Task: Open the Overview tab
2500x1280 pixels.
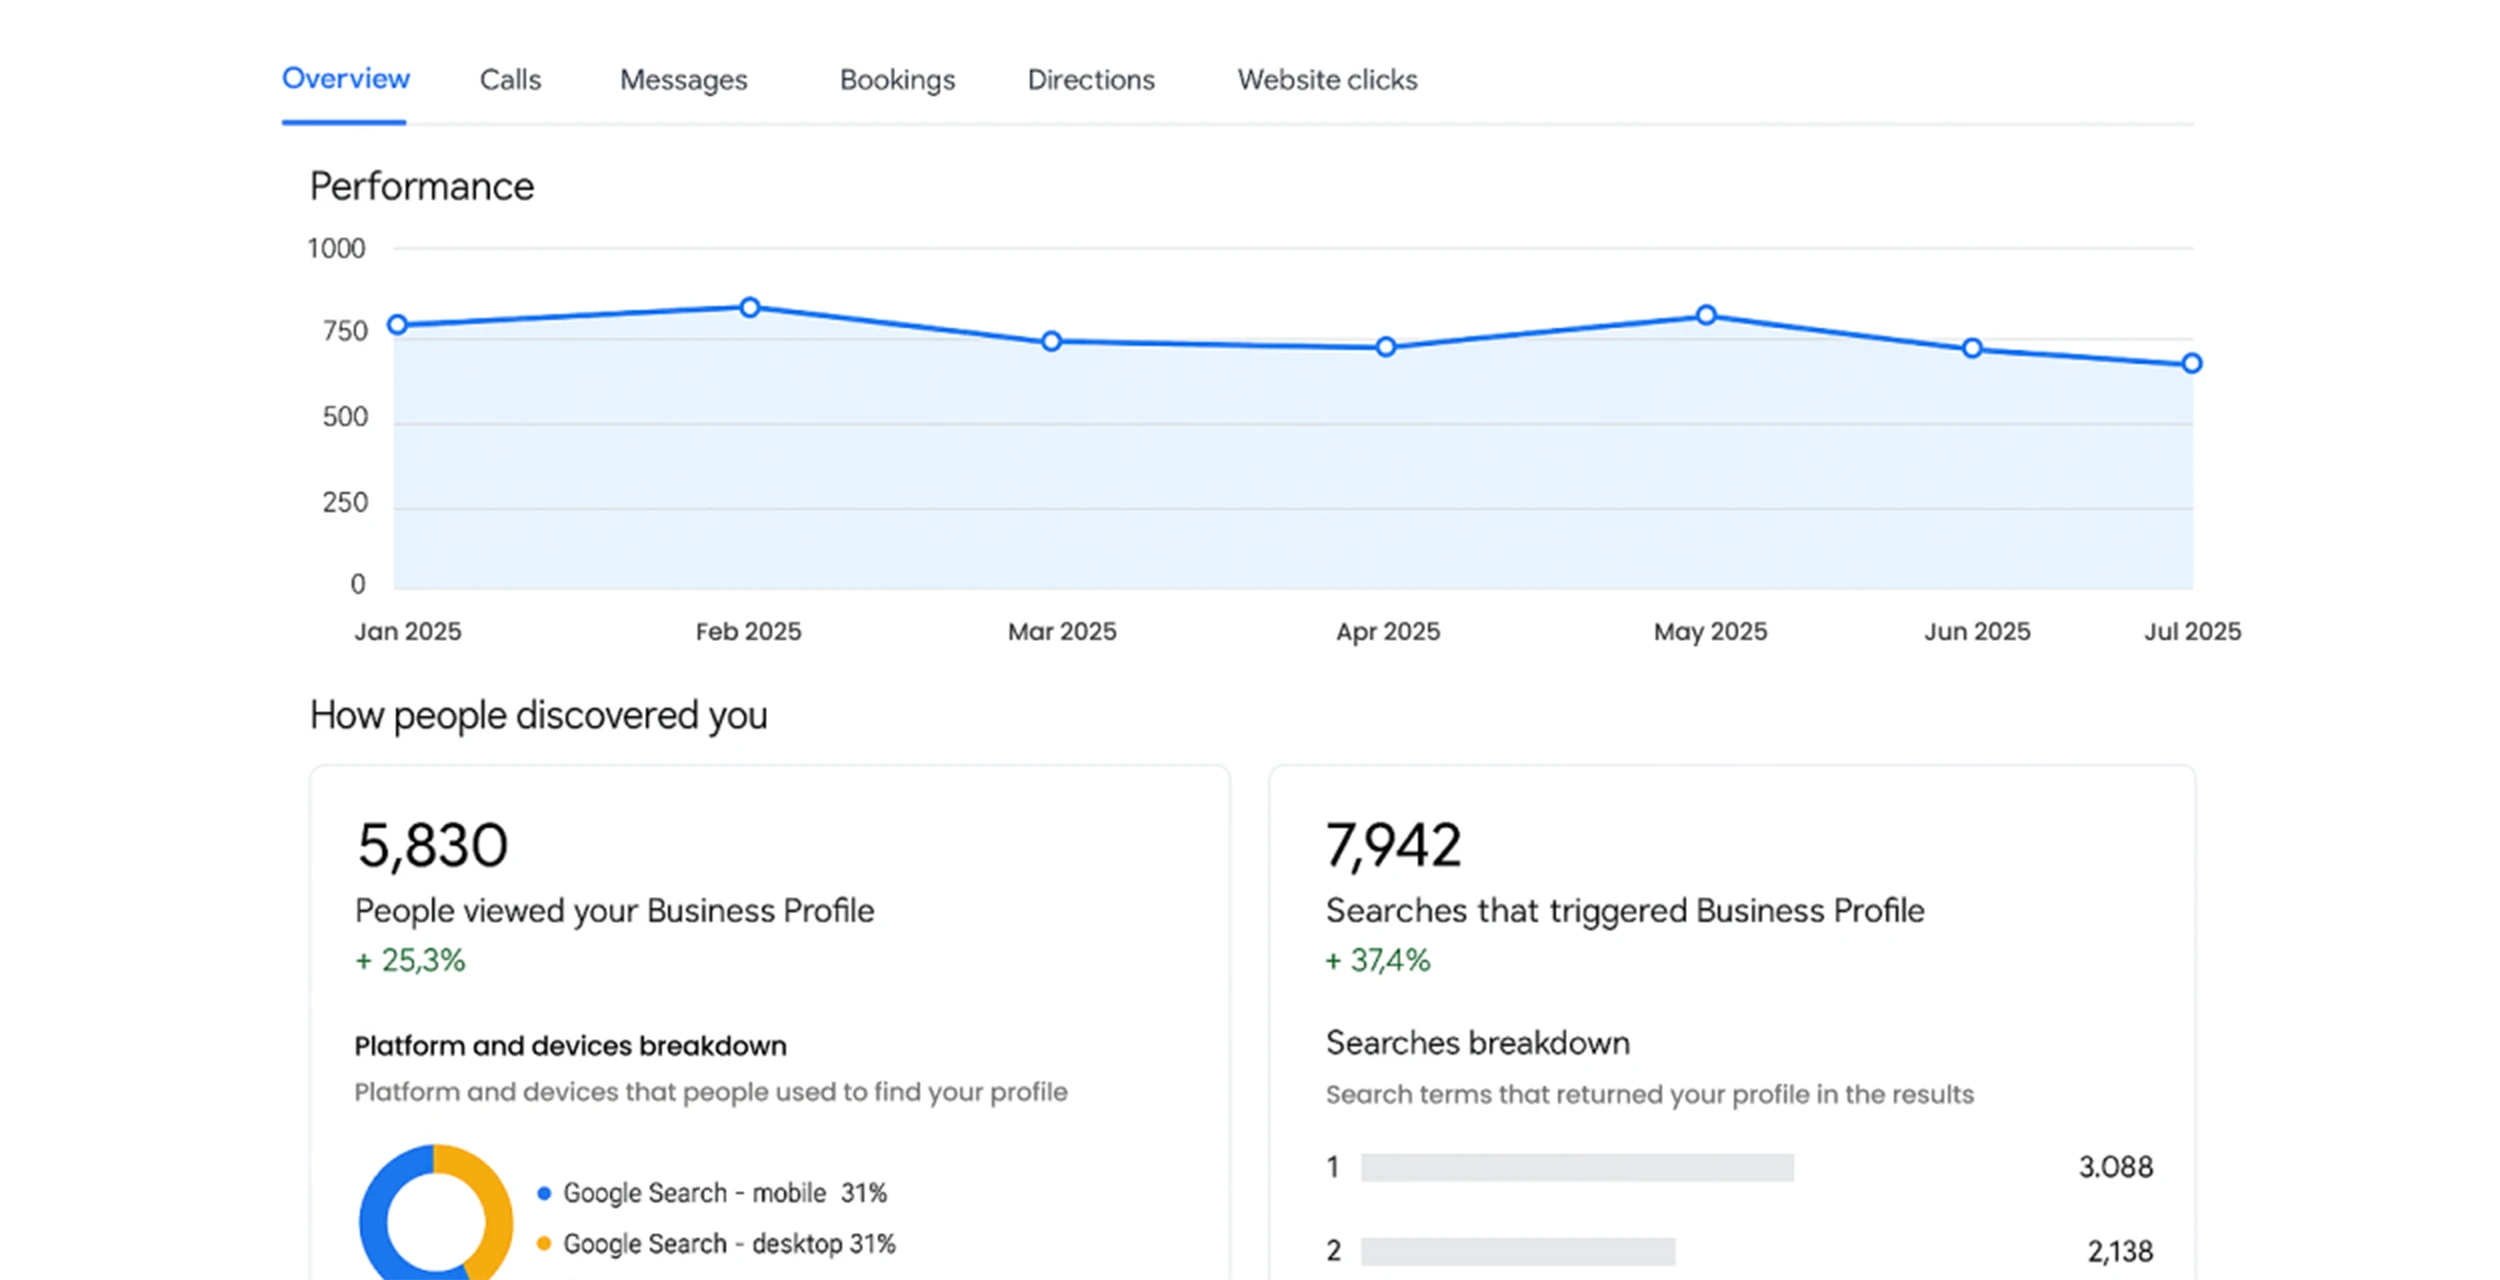Action: point(345,79)
